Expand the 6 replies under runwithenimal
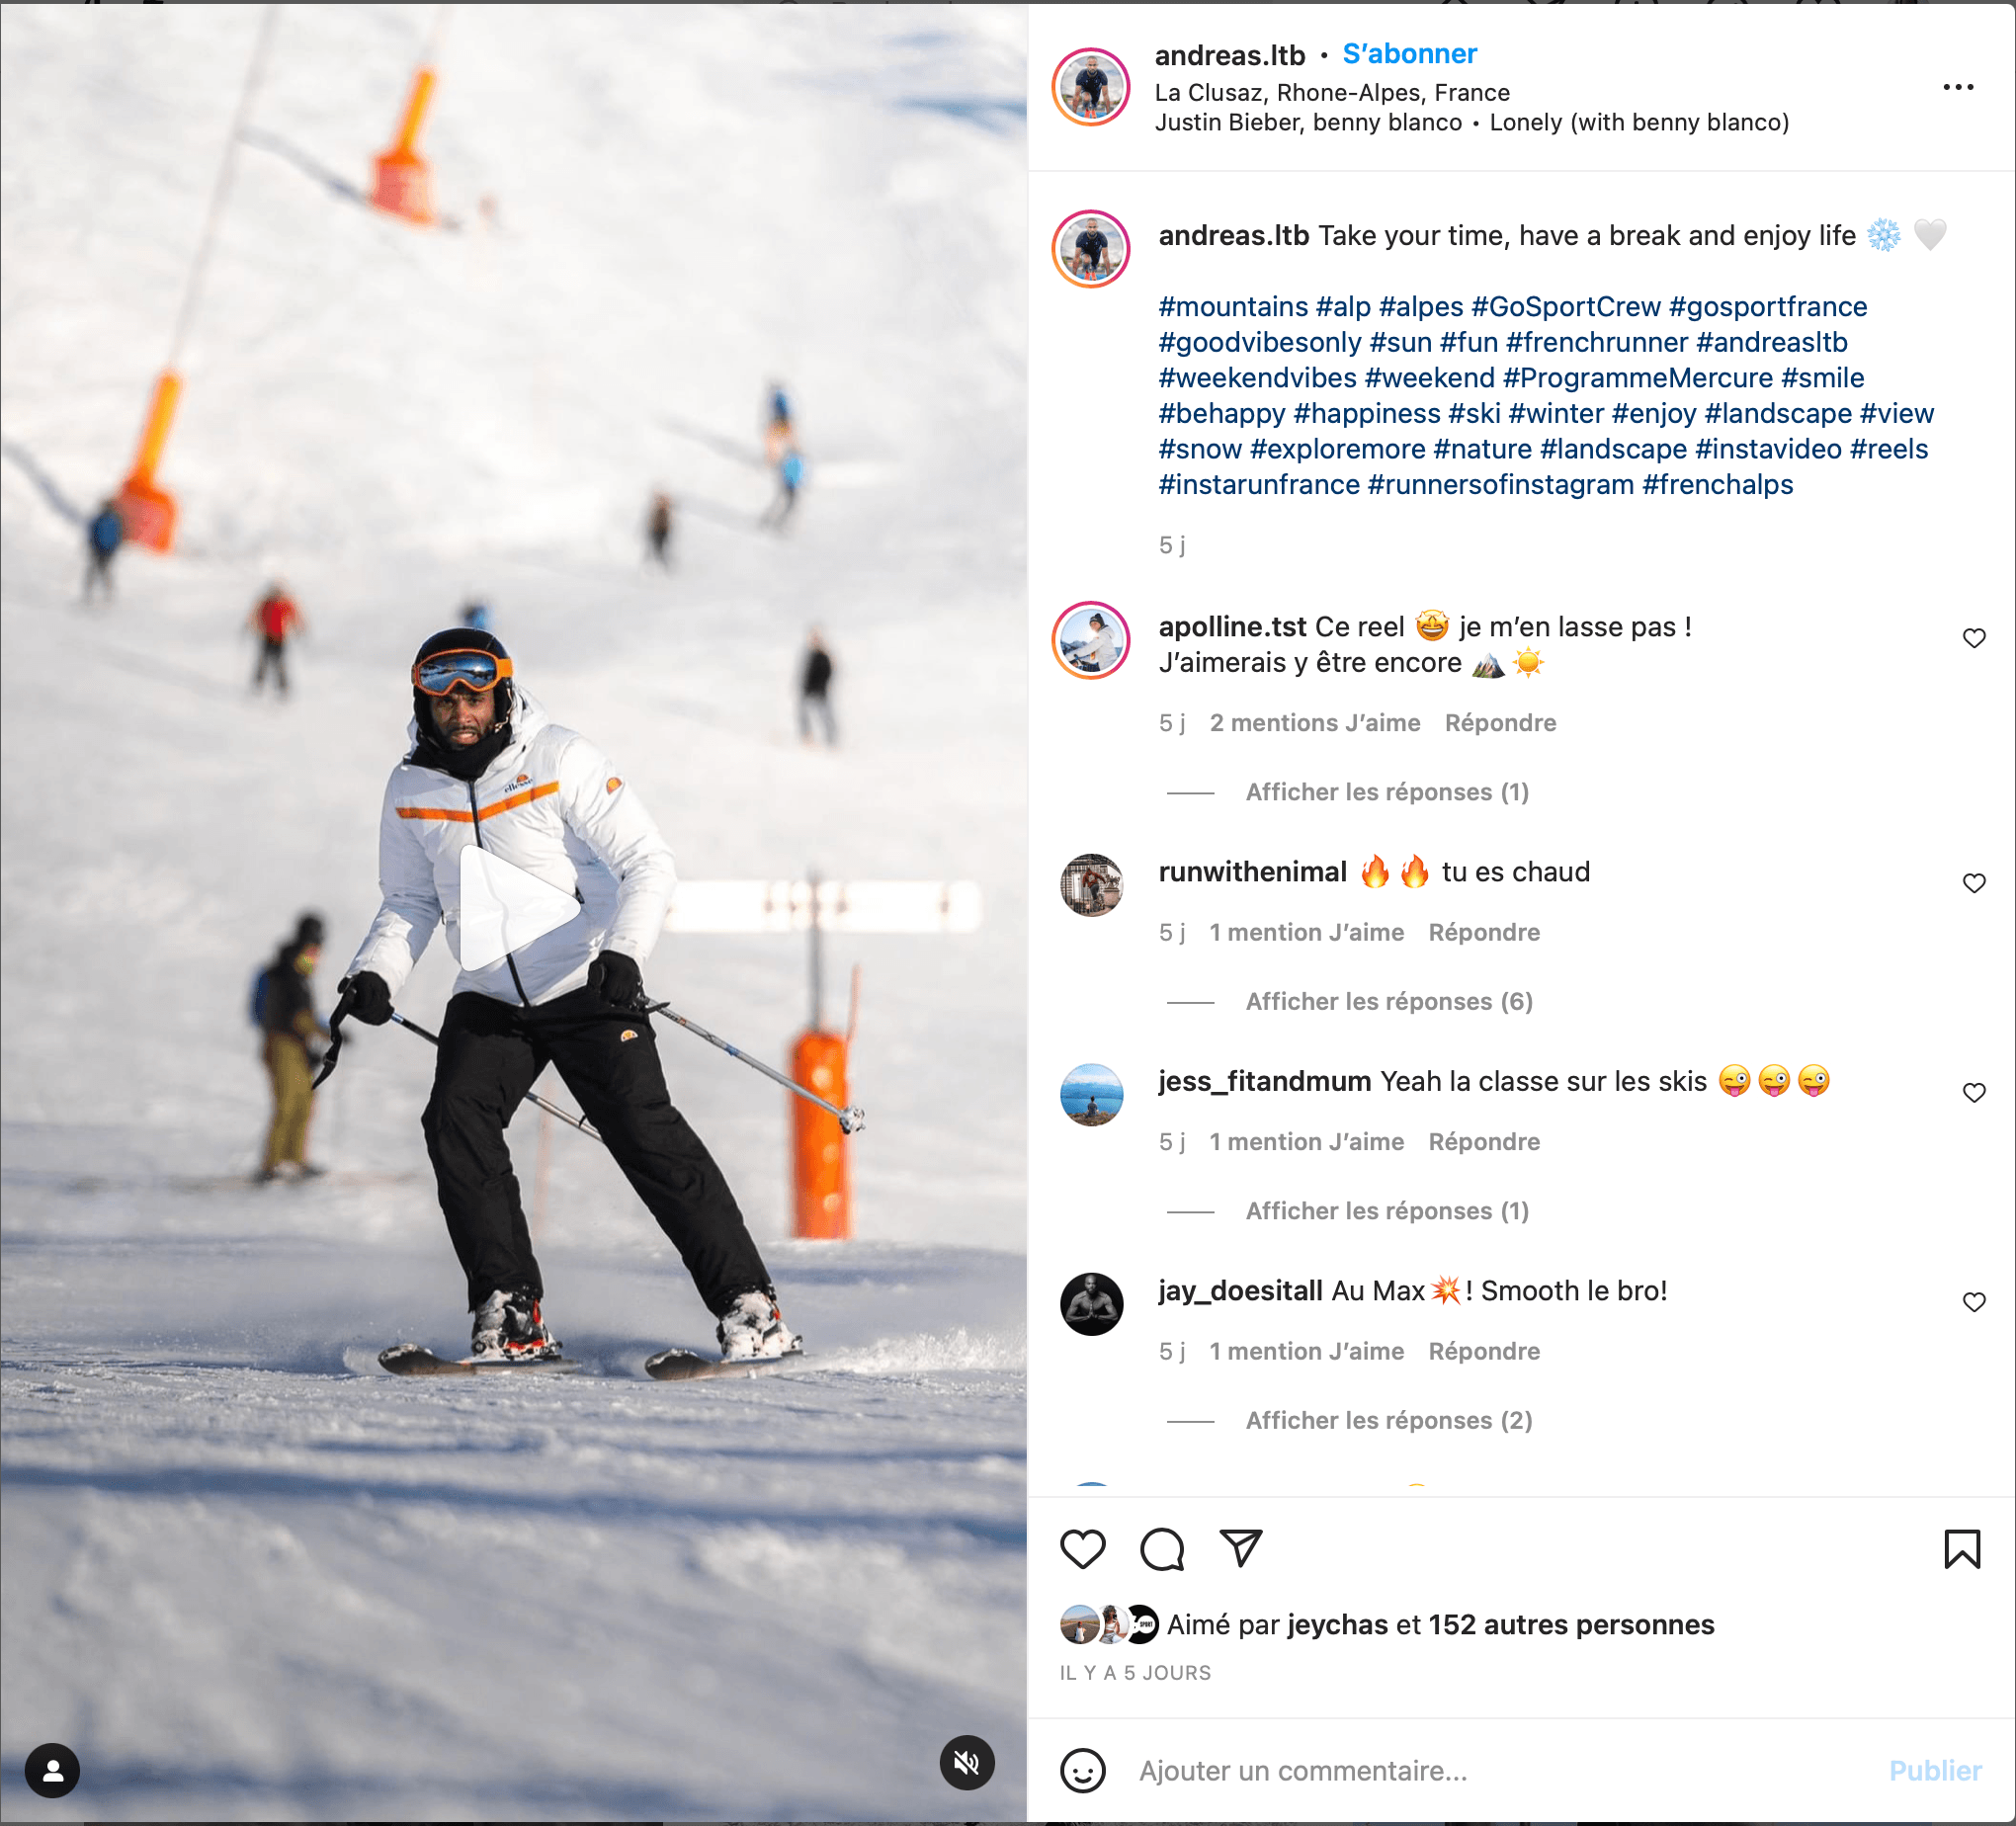 (1388, 1001)
